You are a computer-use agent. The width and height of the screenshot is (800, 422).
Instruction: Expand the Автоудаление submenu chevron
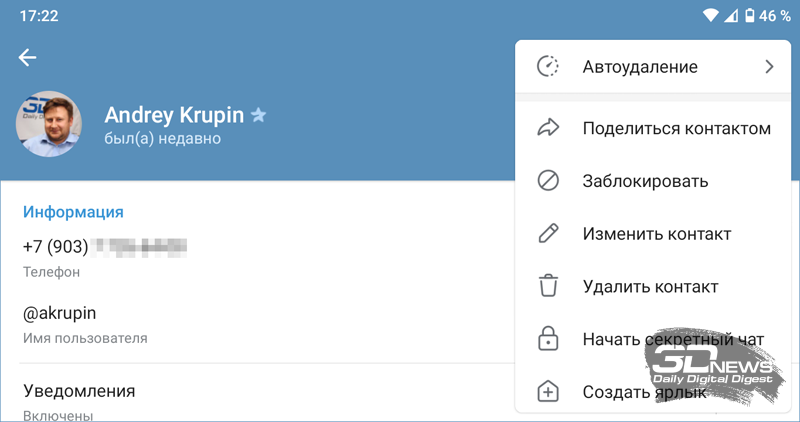769,67
